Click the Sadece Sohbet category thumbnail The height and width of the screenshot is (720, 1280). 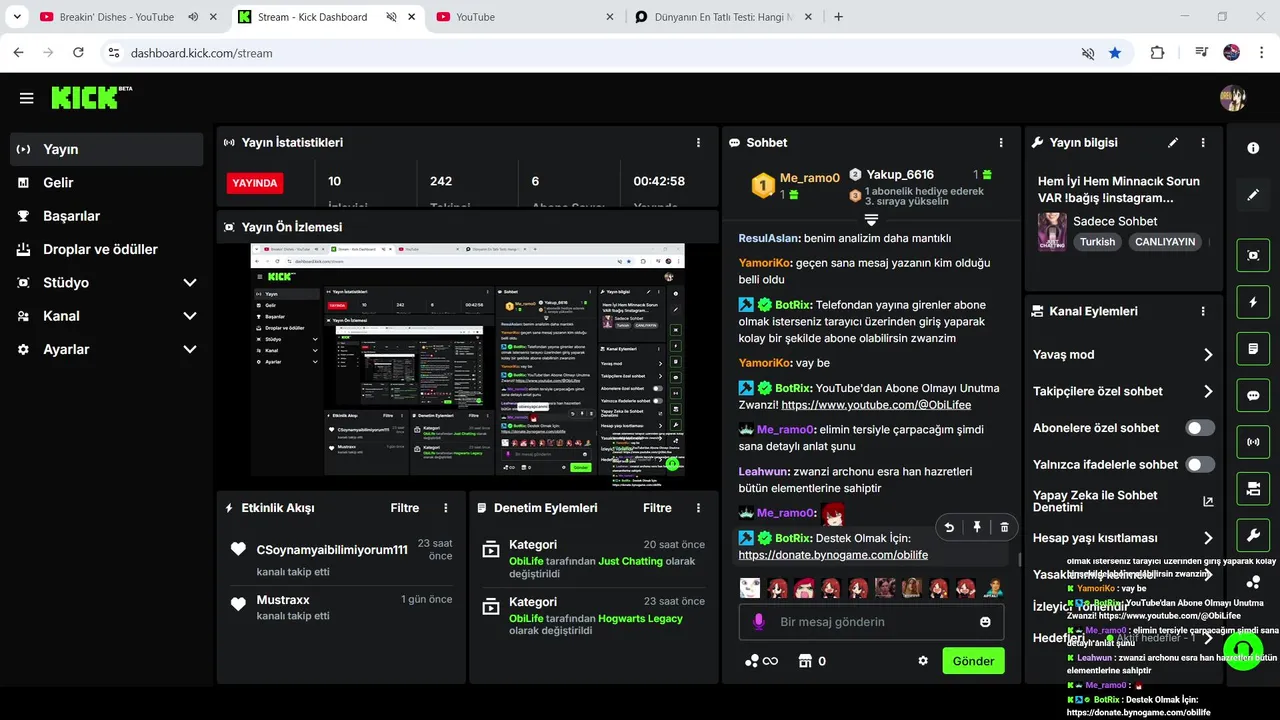(1051, 231)
